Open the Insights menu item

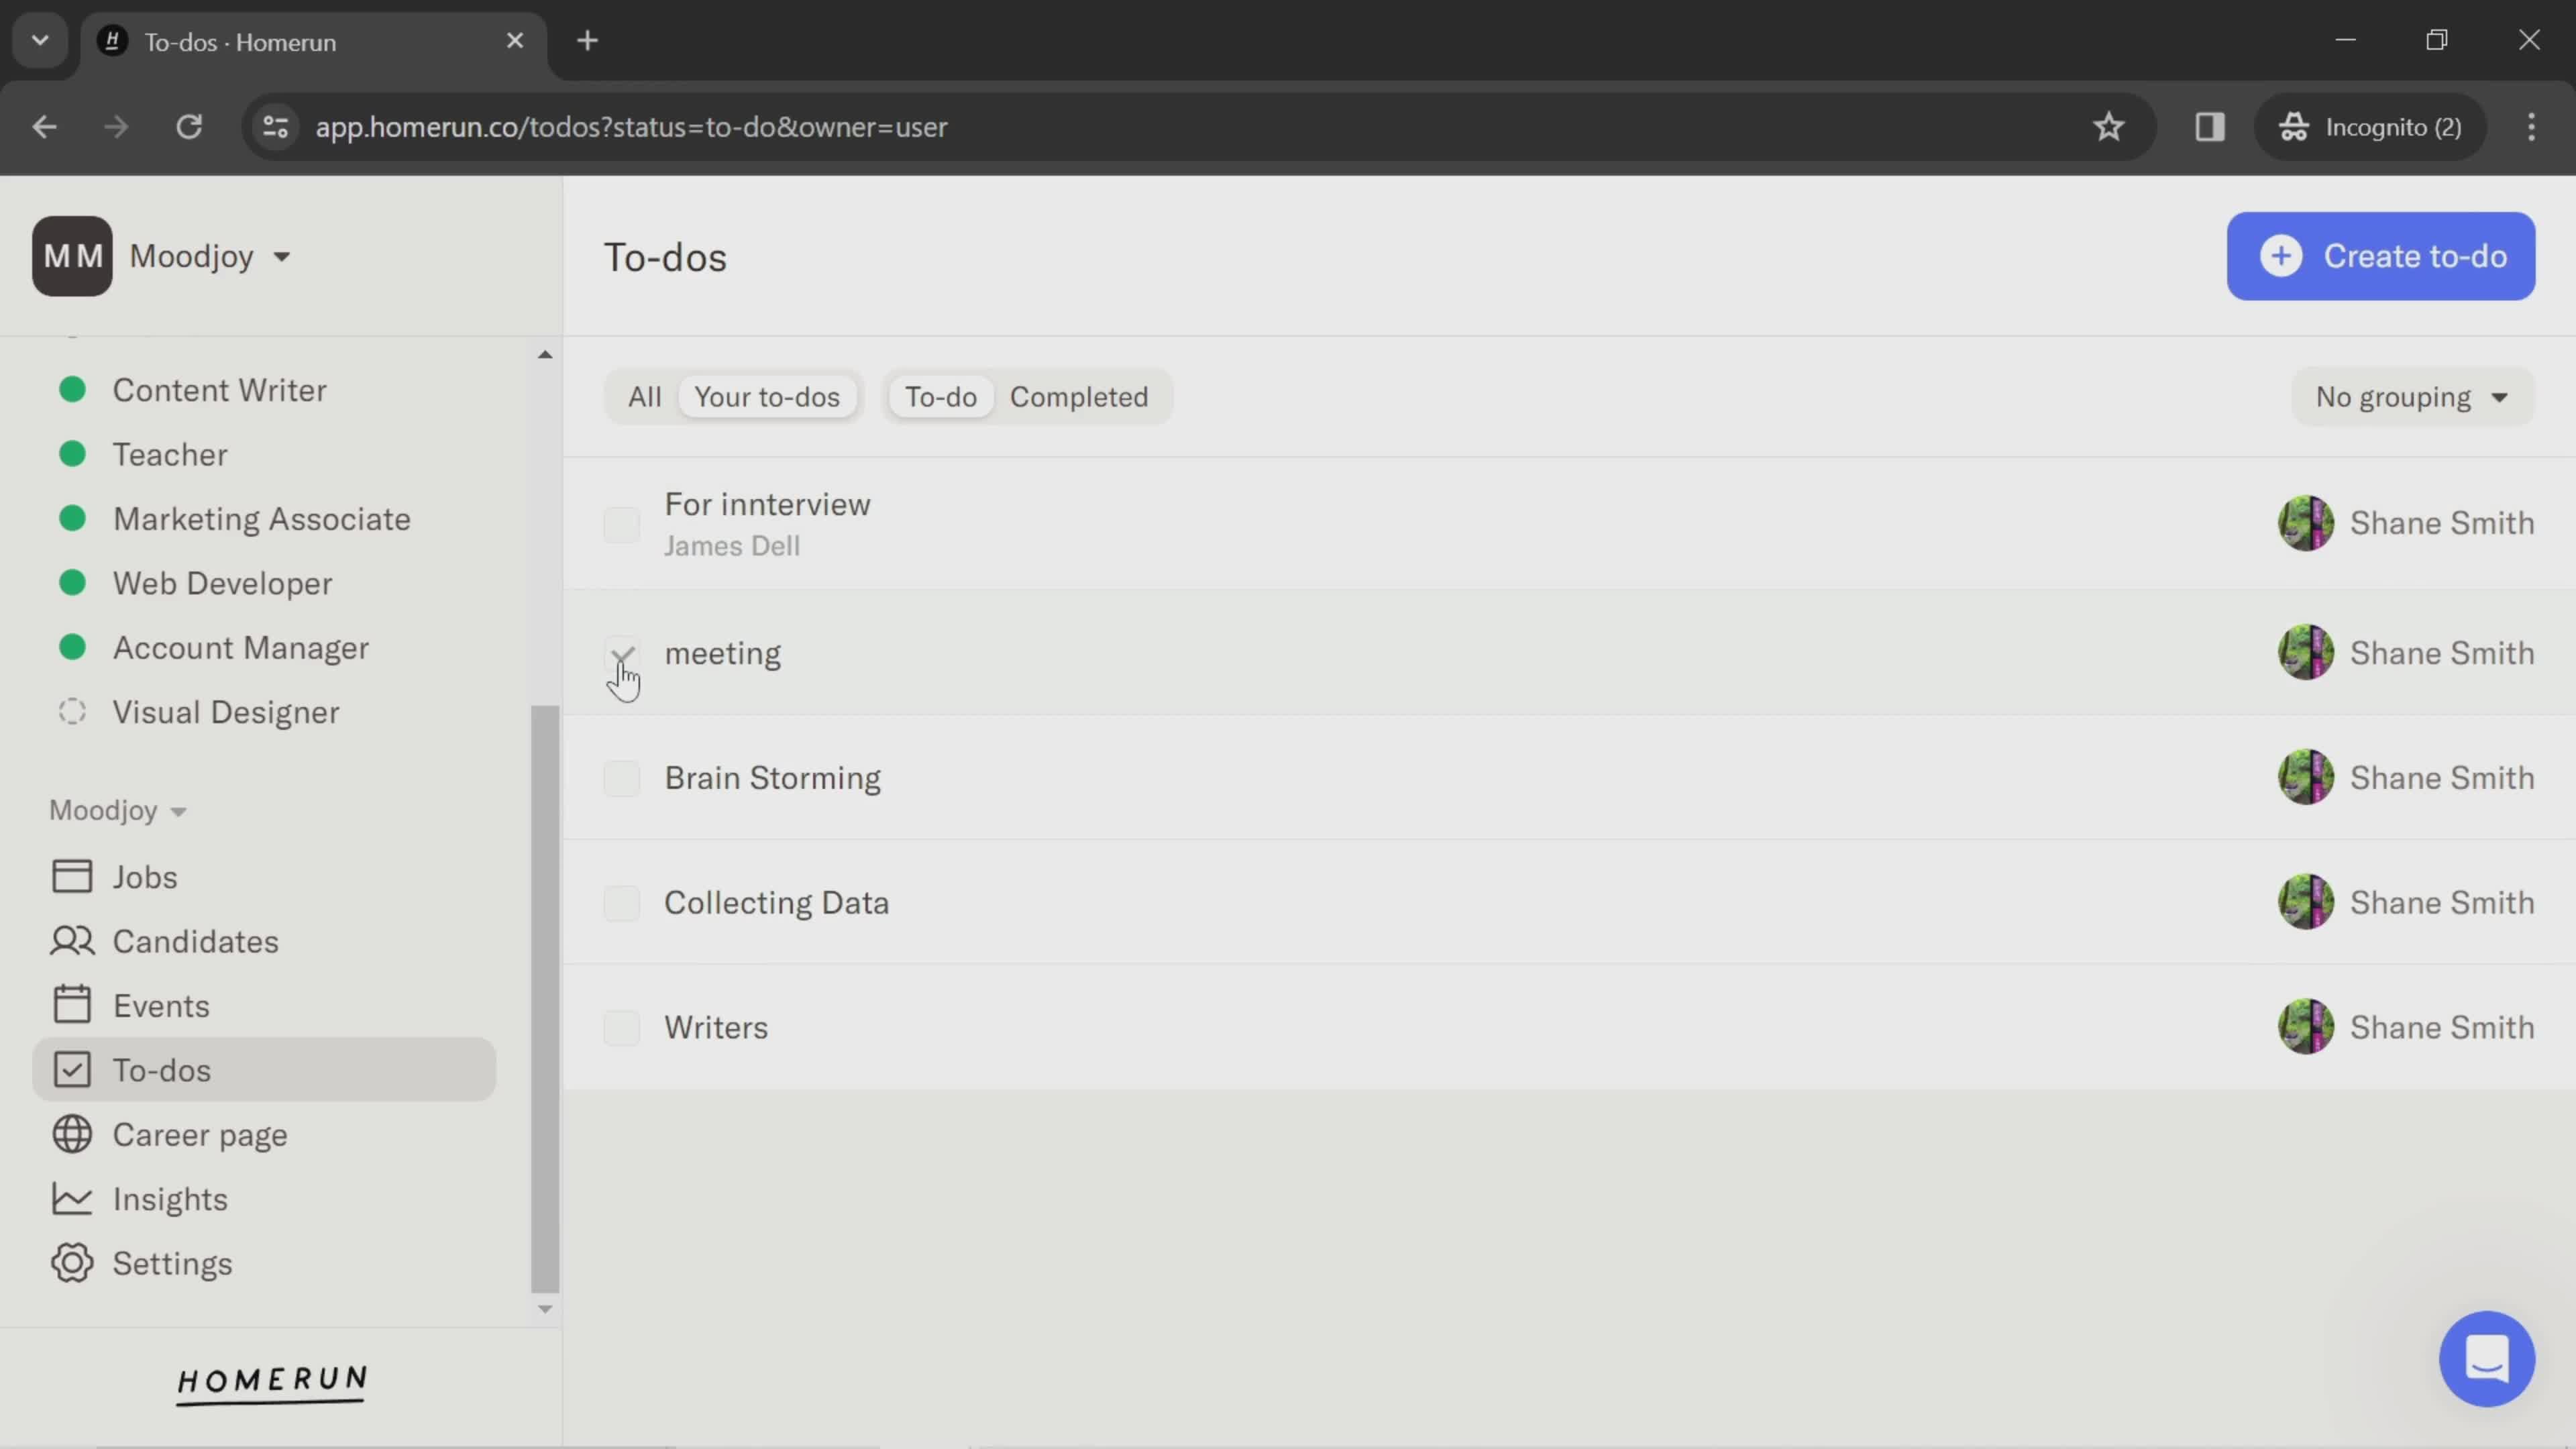pos(264,1199)
